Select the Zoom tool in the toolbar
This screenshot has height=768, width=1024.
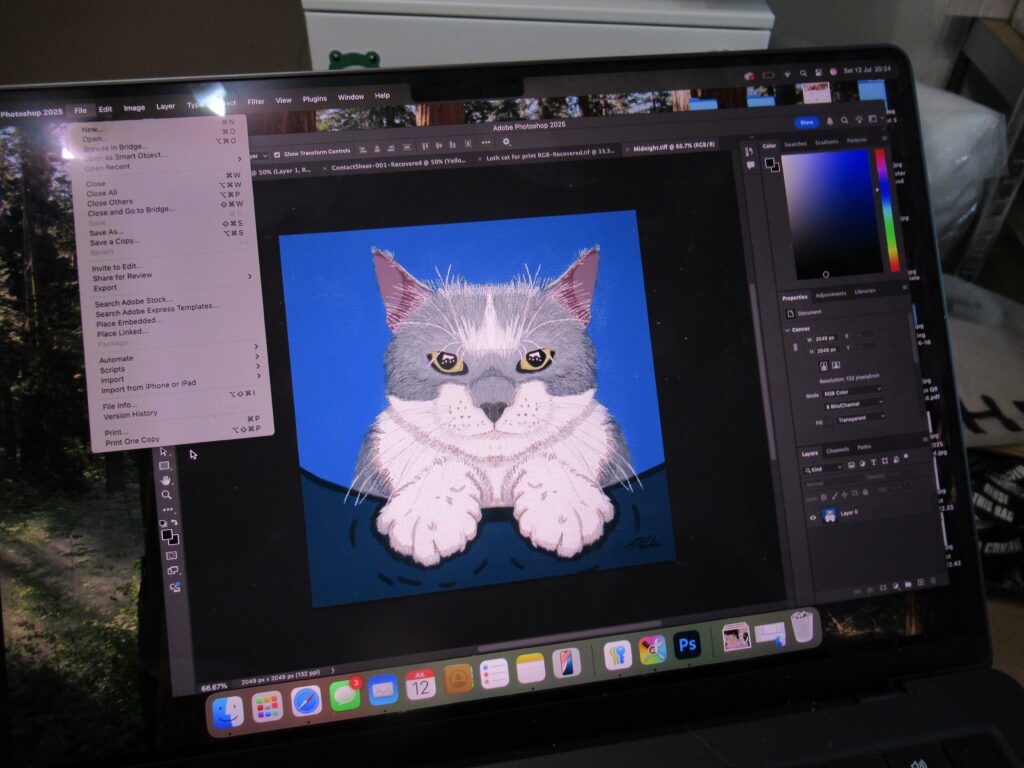pos(167,495)
